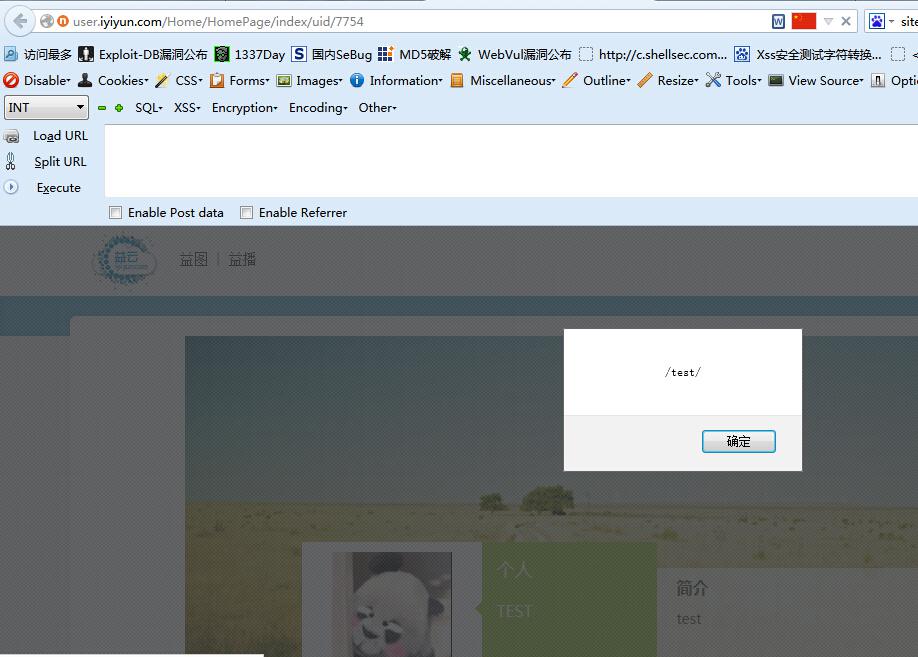Click the Execute play icon
The width and height of the screenshot is (918, 657).
coord(11,187)
